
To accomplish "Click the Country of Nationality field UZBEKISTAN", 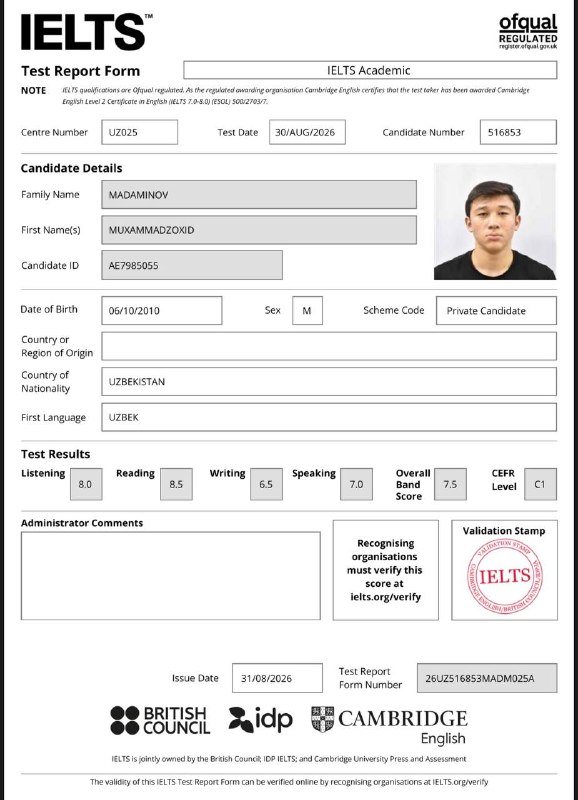I will (329, 381).
